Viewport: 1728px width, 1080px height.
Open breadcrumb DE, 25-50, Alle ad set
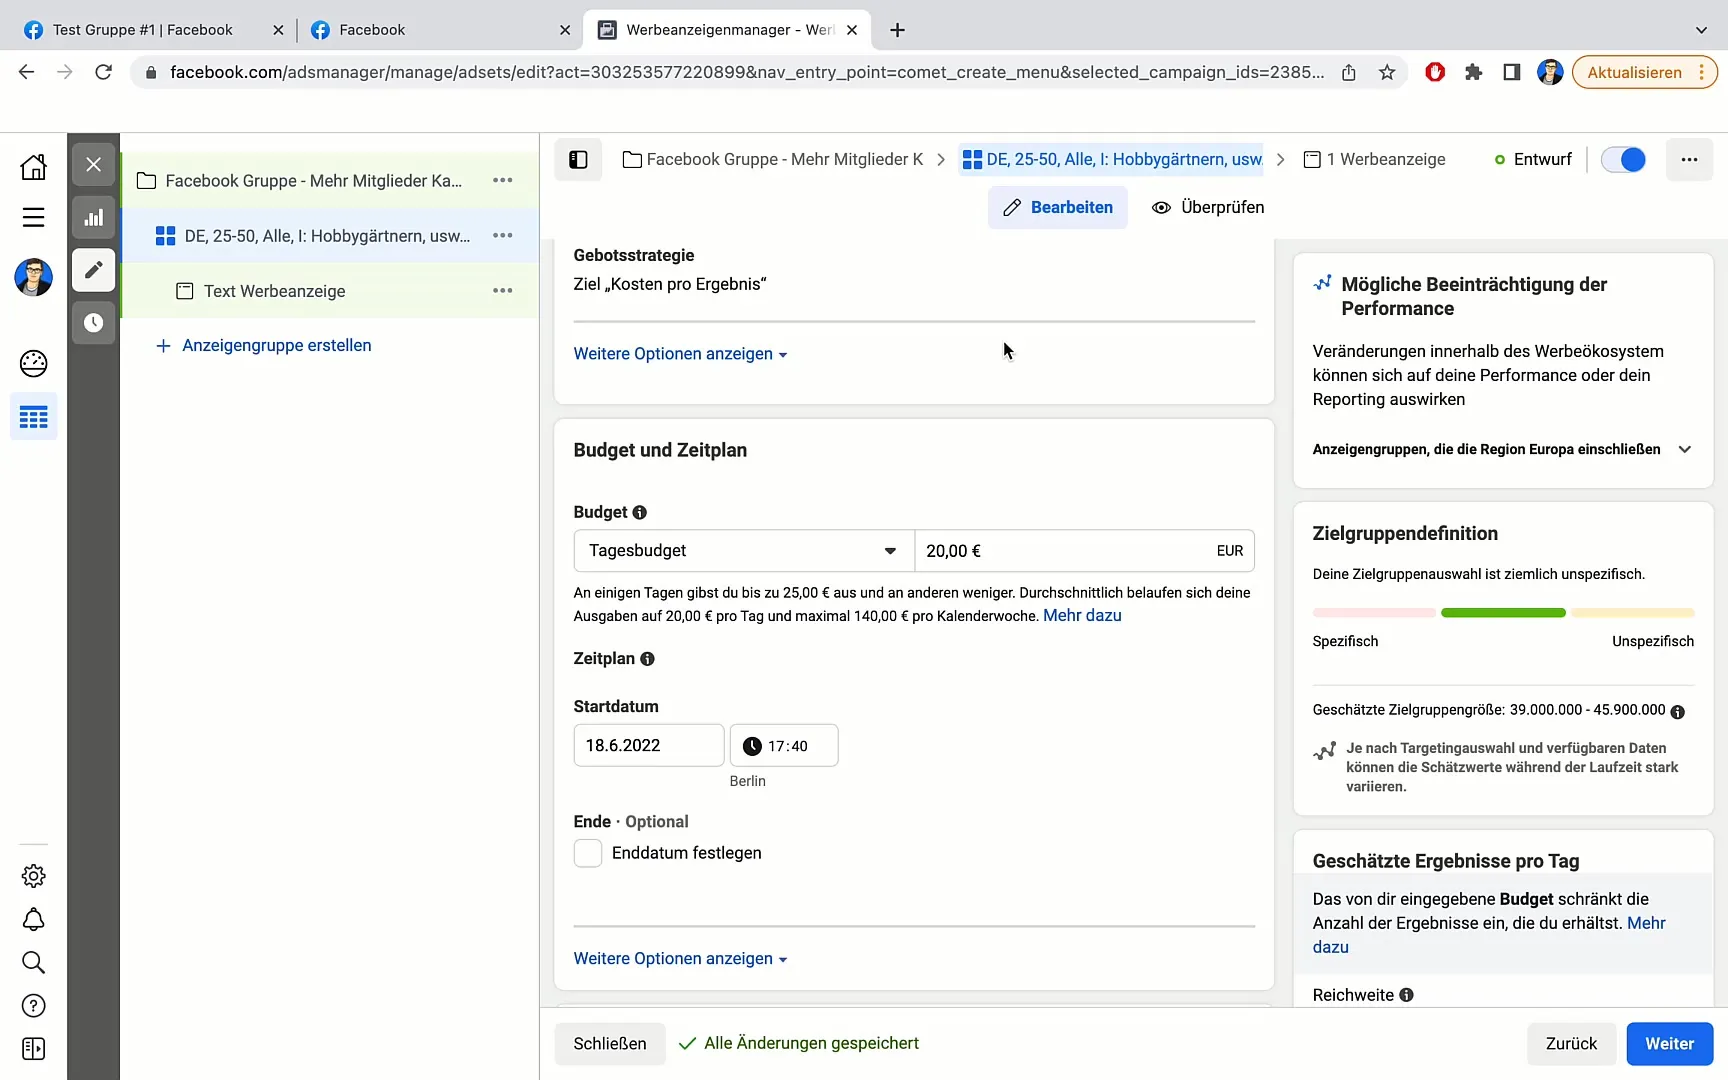[x=1111, y=159]
